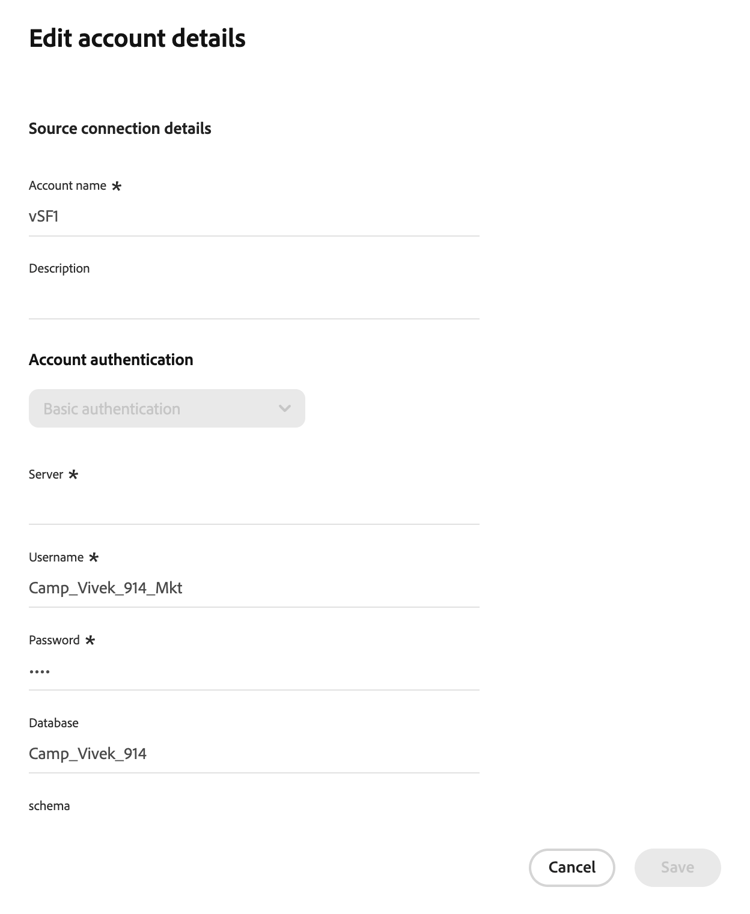The height and width of the screenshot is (914, 750).
Task: Click the asterisk marker next to Password
Action: (90, 640)
